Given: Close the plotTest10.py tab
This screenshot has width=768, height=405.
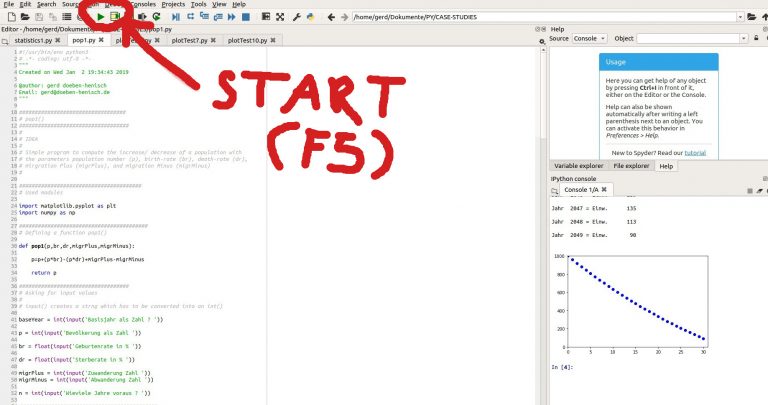Looking at the screenshot, I should [x=273, y=40].
